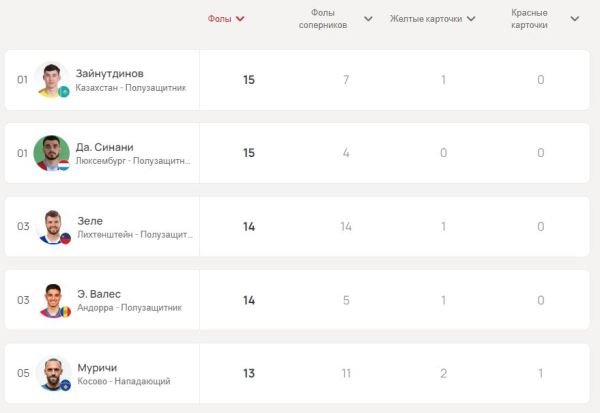
Task: Click the Liechtenstein flag badge on Зеле
Action: pyautogui.click(x=65, y=238)
